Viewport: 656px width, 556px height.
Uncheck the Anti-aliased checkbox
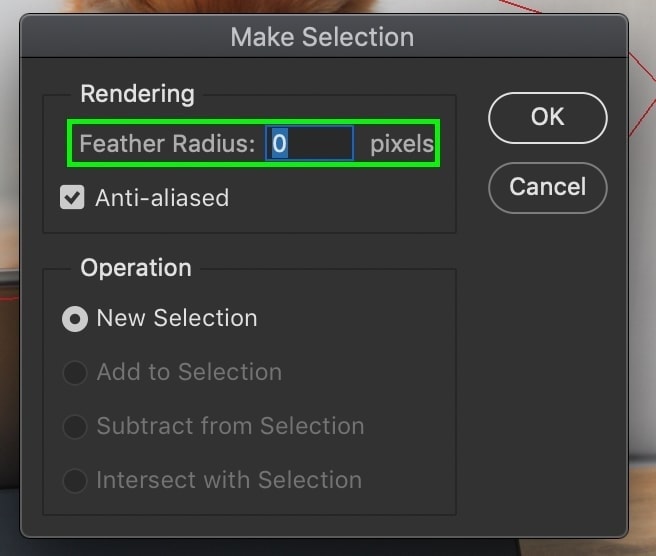(x=72, y=197)
